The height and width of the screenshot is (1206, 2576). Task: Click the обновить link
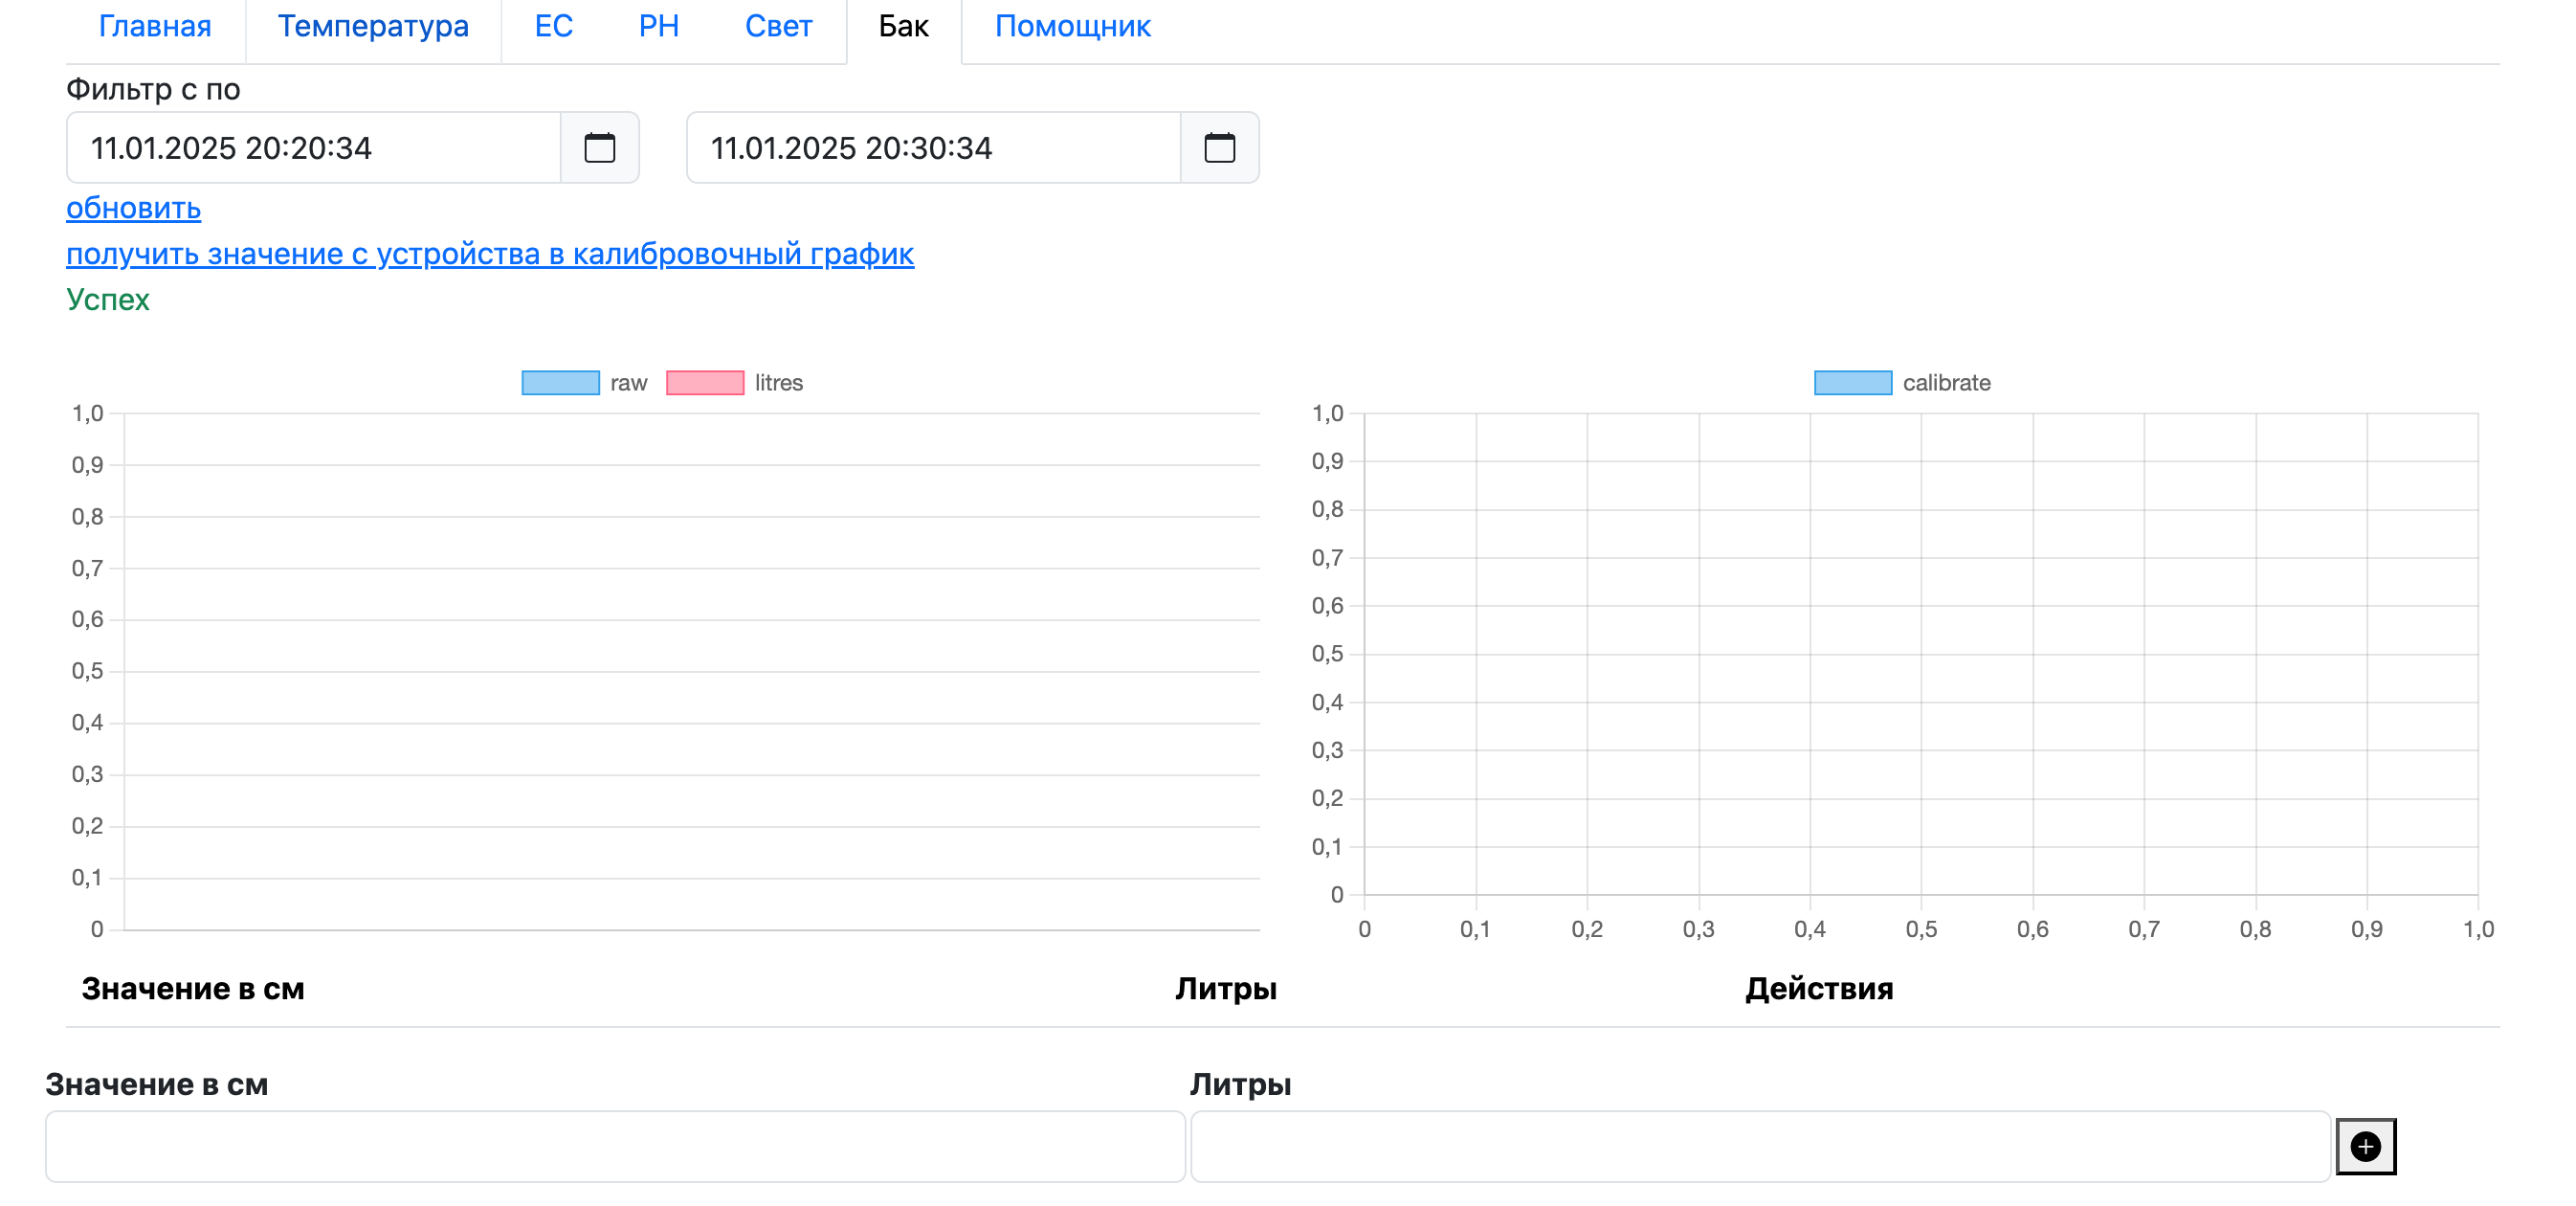click(134, 208)
